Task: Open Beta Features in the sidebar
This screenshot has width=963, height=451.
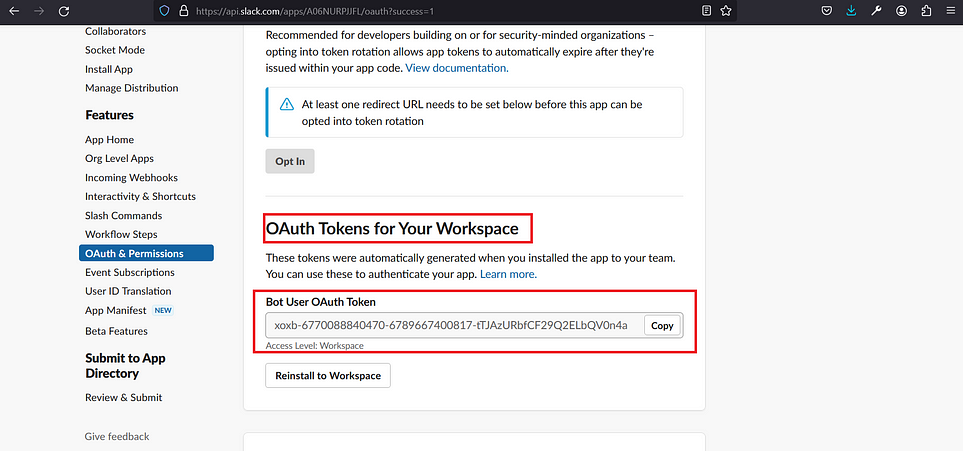Action: point(116,331)
